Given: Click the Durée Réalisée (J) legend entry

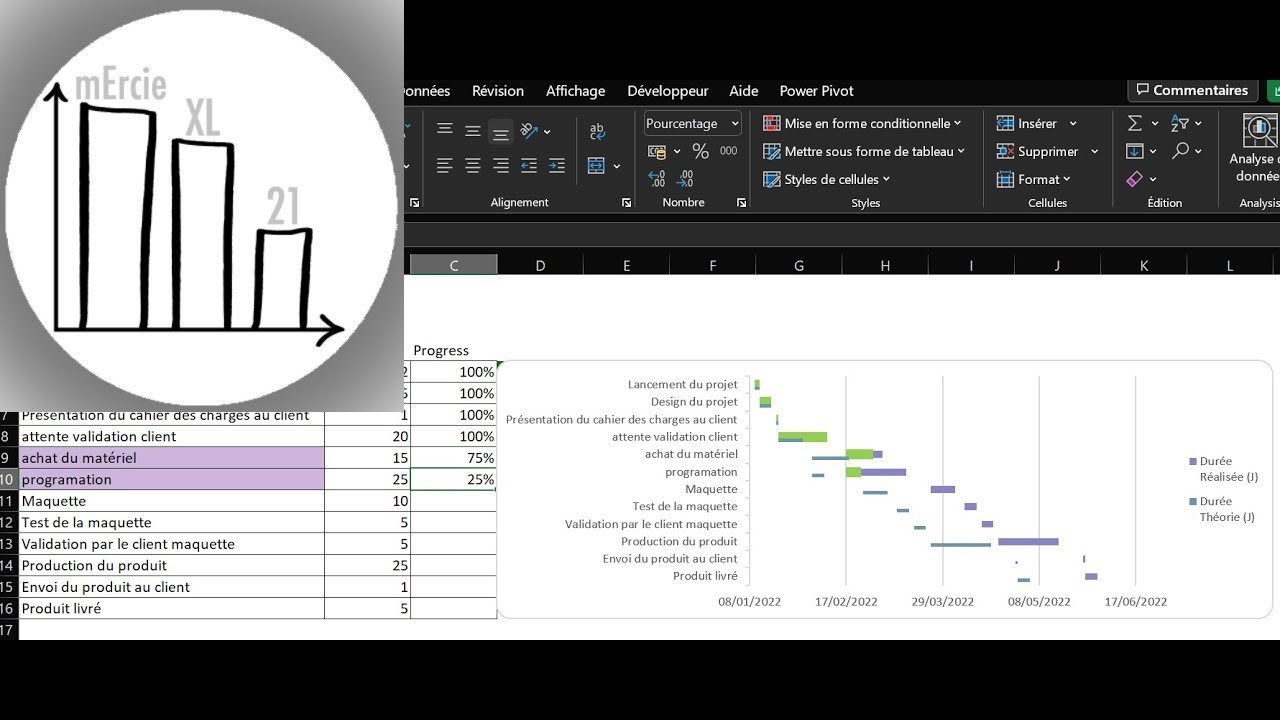Looking at the screenshot, I should [x=1223, y=469].
